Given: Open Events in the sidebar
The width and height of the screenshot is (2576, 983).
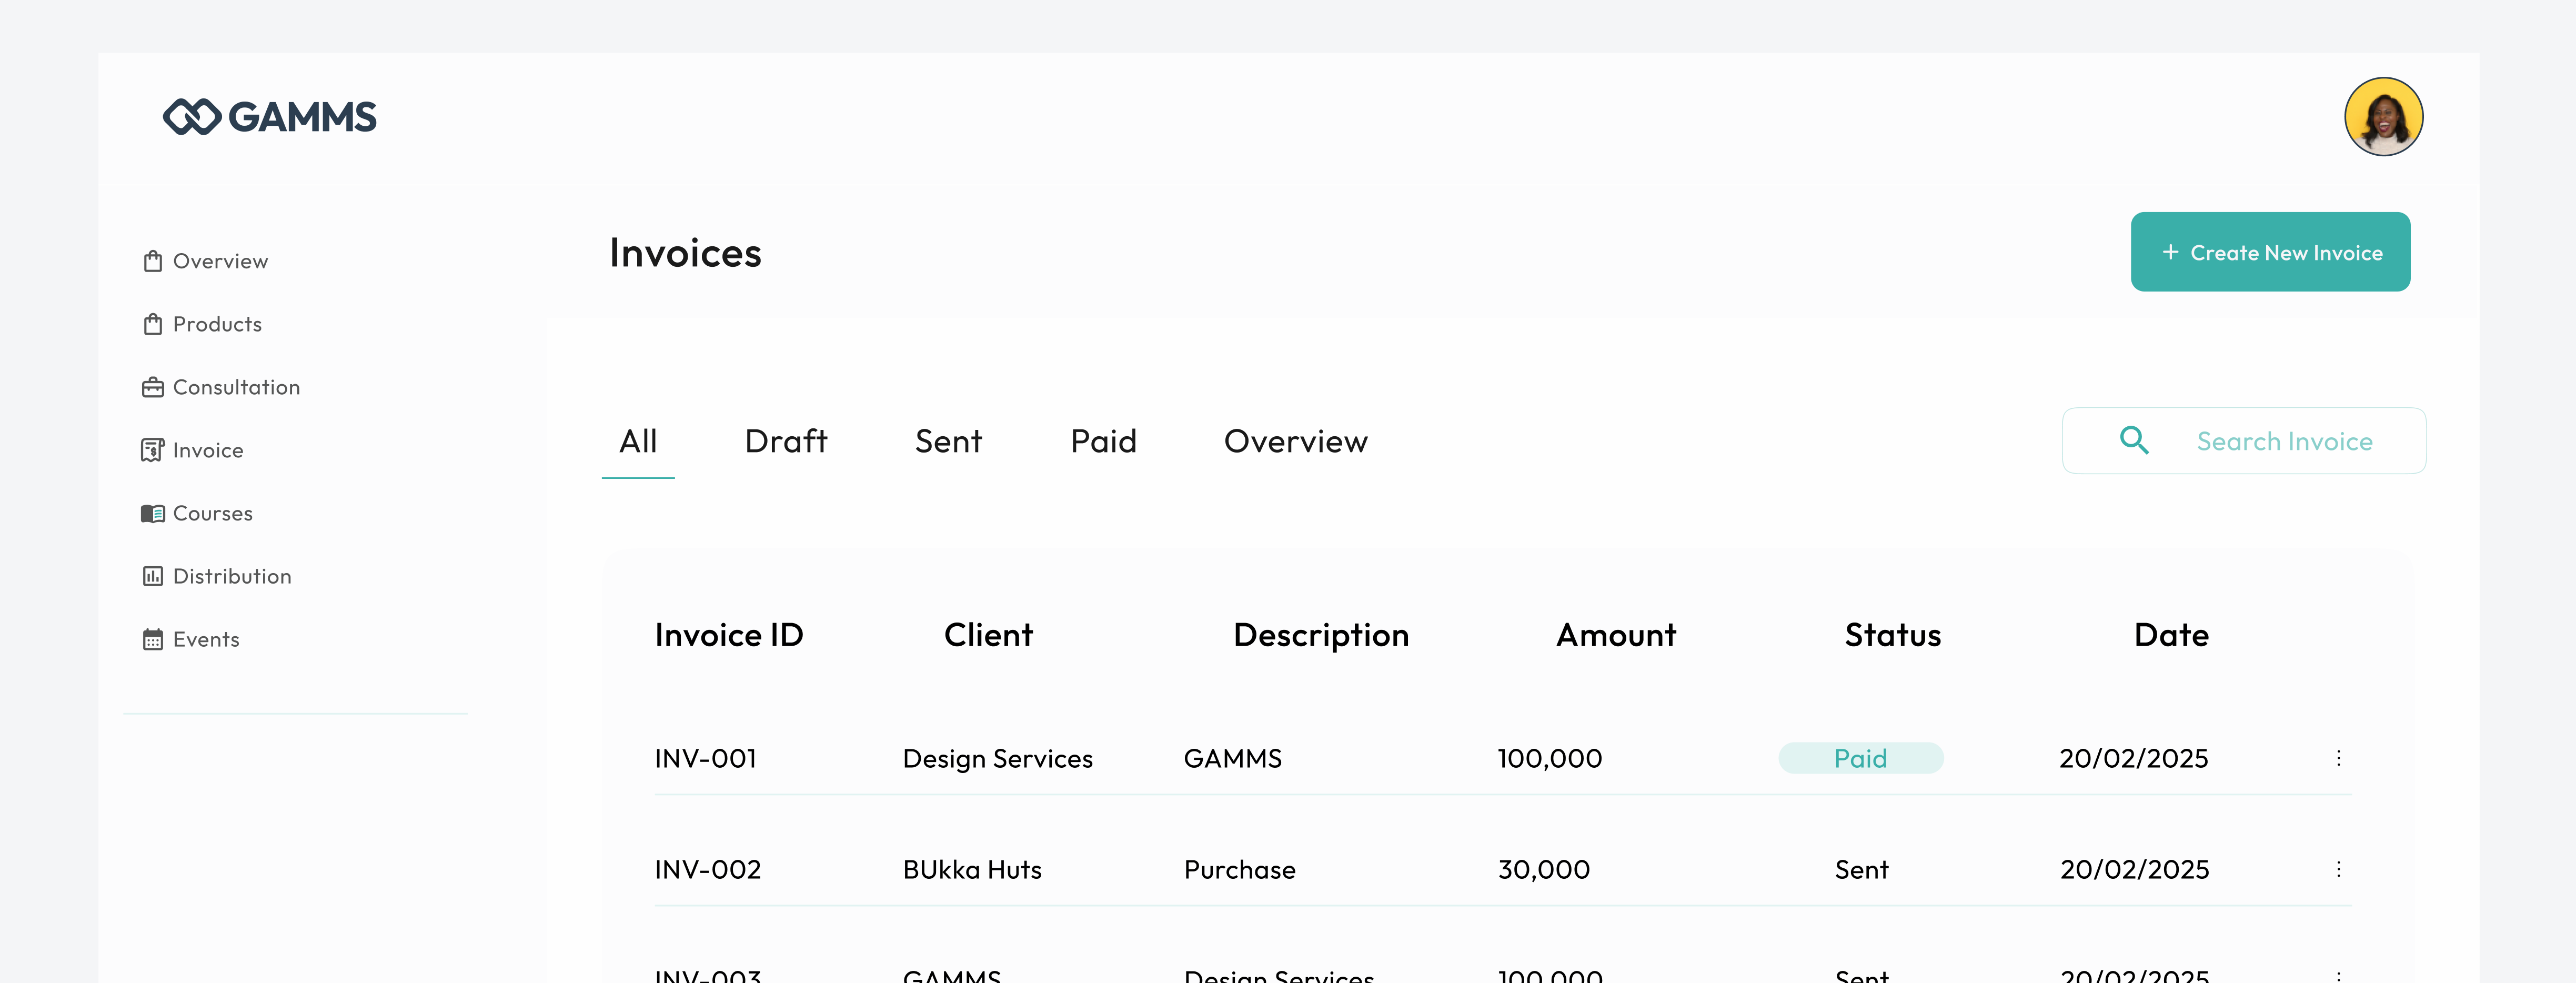Looking at the screenshot, I should tap(206, 639).
